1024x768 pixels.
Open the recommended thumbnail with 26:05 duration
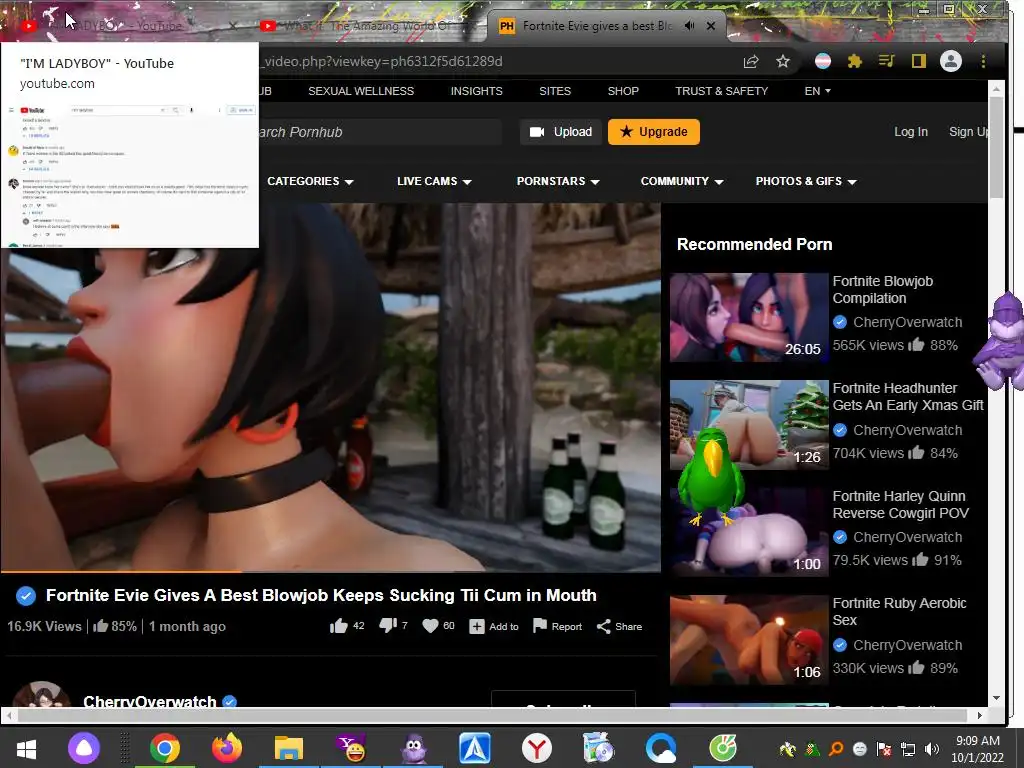pos(749,317)
